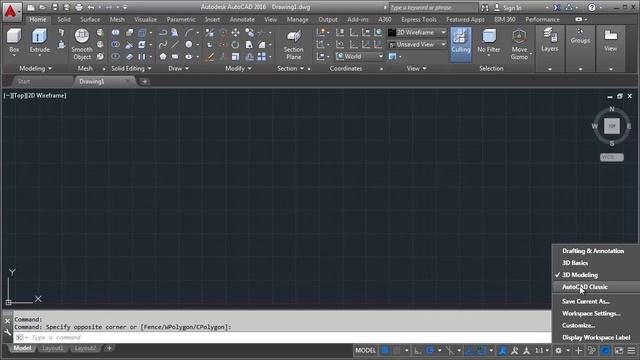Expand the Draw panel
The image size is (640, 360).
point(178,69)
